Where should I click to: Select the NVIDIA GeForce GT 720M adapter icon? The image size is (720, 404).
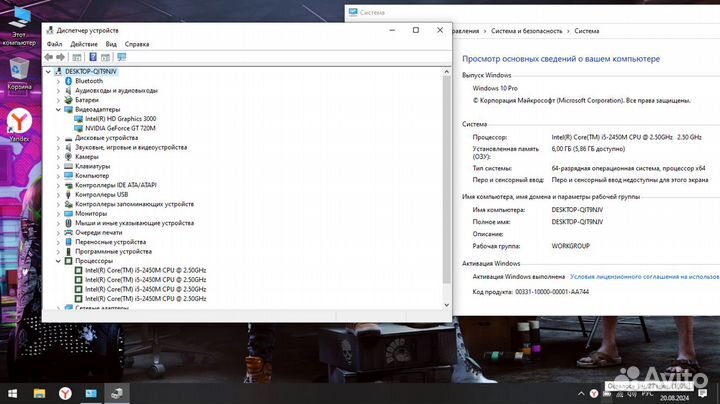pos(79,128)
